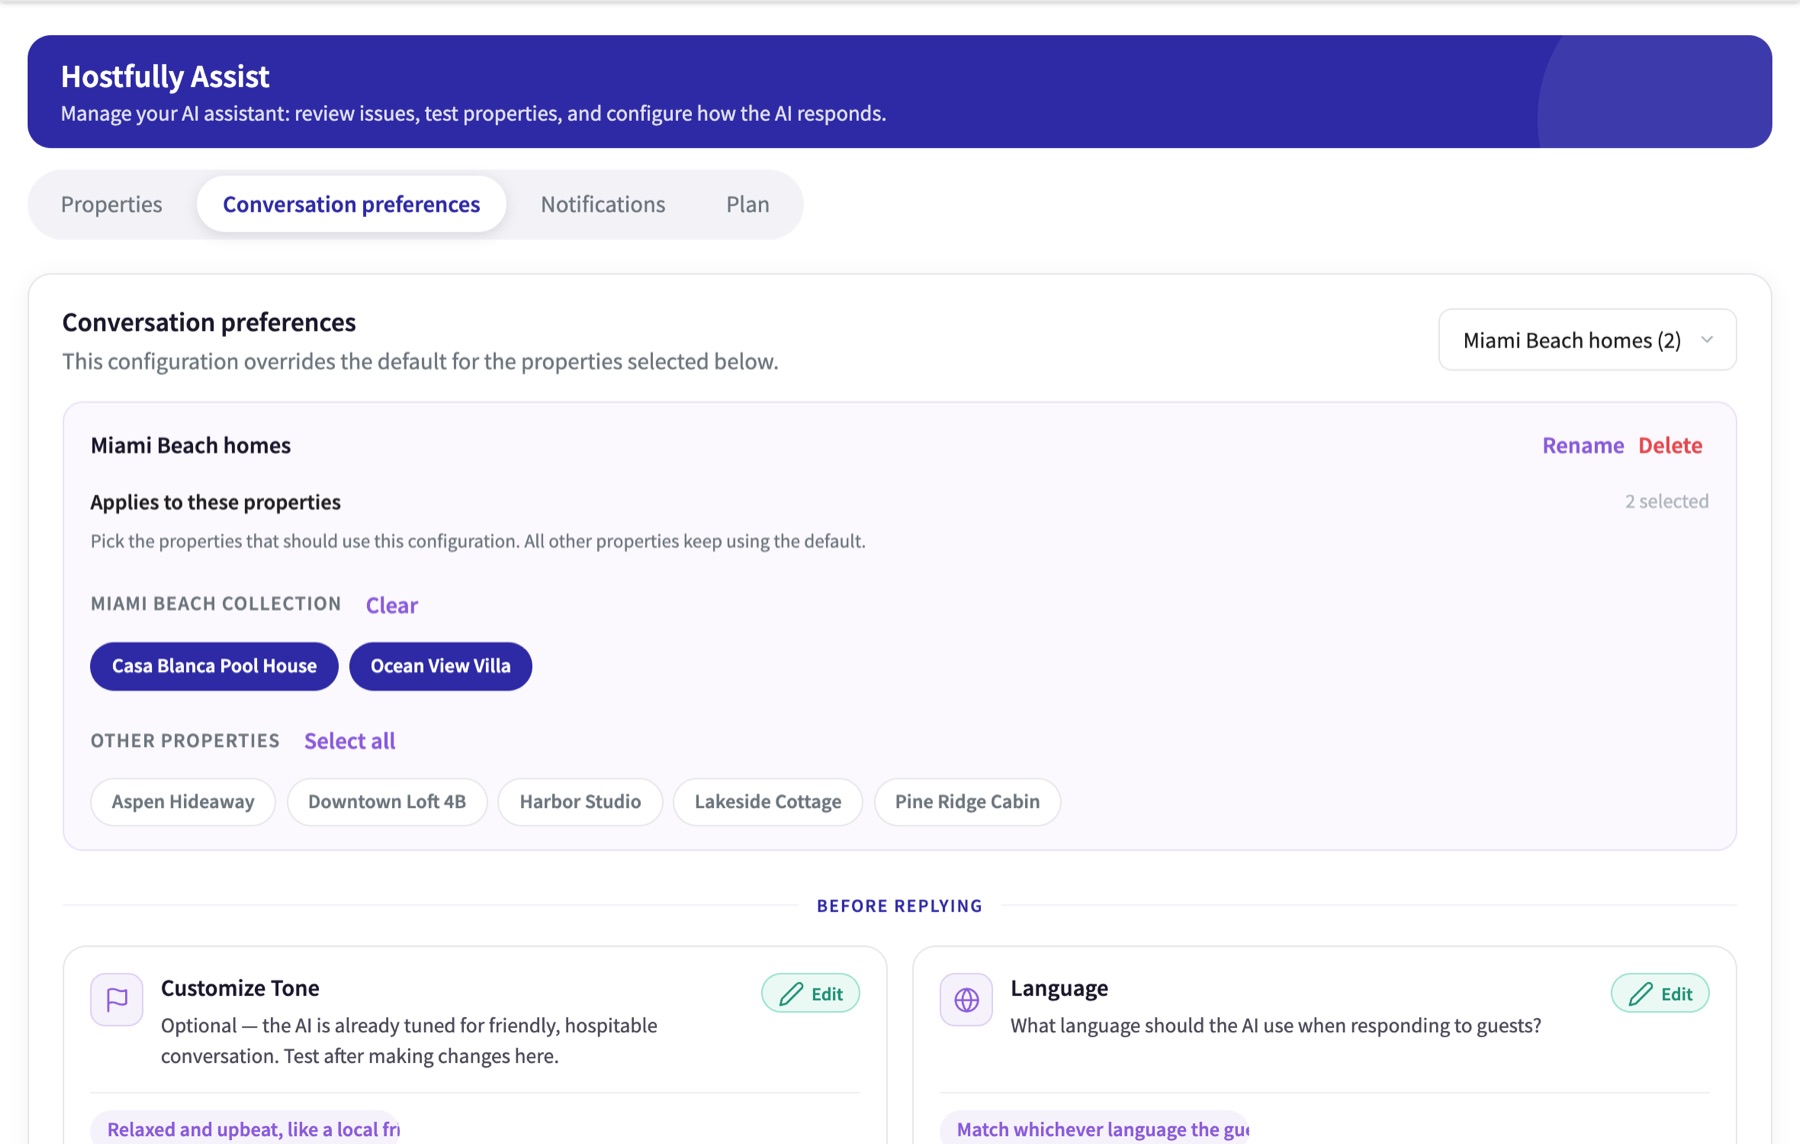Screen dimensions: 1800x1144
Task: Toggle the Downtown Loft 4B property chip
Action: (387, 802)
